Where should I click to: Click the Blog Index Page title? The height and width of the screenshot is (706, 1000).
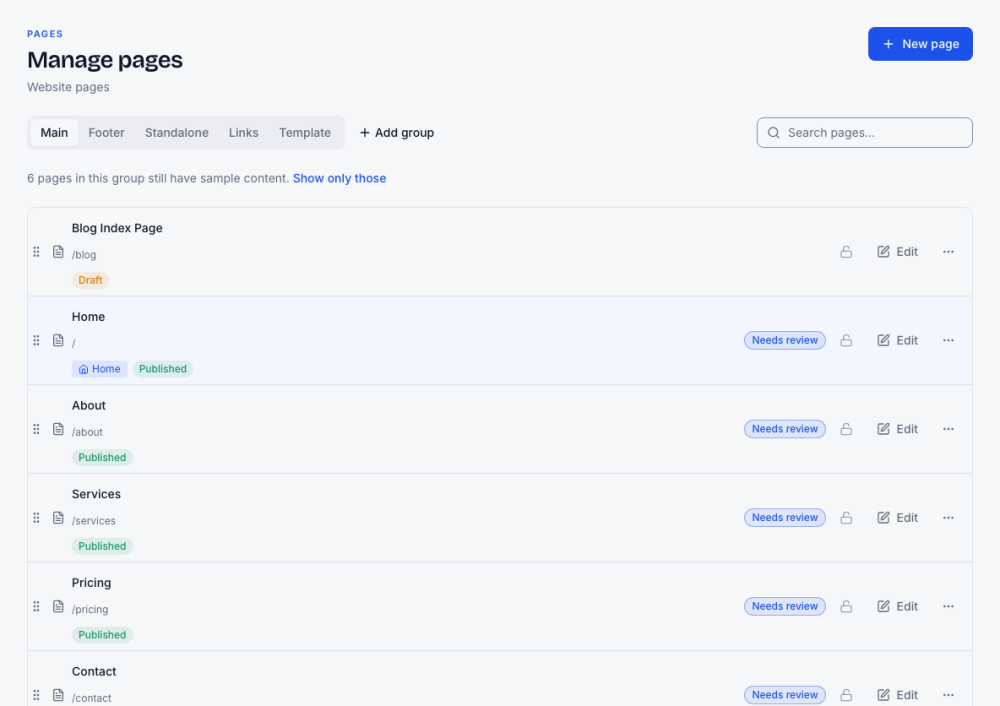(117, 228)
